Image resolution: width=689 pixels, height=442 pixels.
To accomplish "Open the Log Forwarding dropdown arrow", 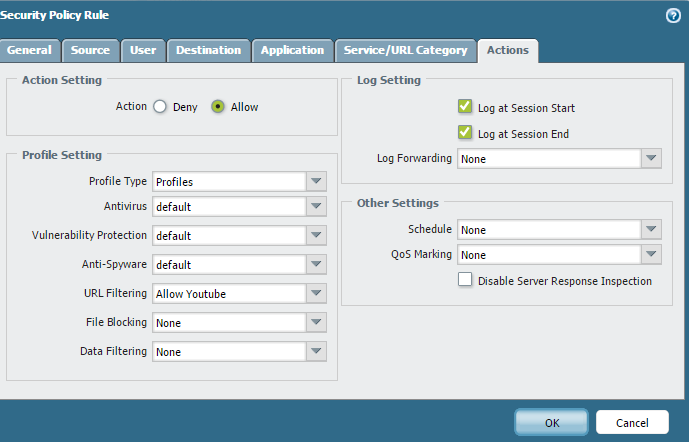I will pos(651,158).
